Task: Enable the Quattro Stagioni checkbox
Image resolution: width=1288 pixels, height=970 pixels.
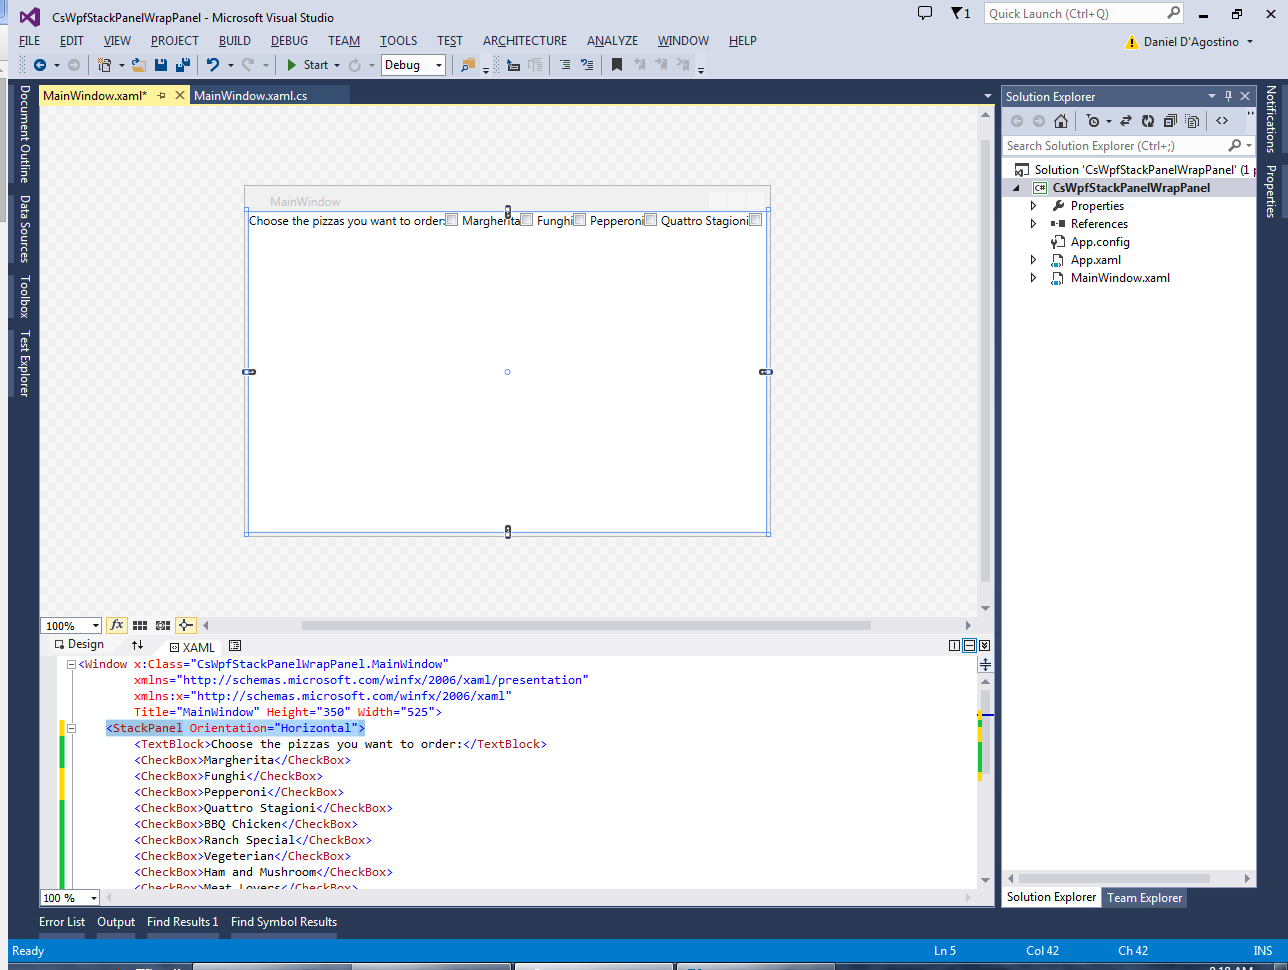Action: click(x=650, y=219)
